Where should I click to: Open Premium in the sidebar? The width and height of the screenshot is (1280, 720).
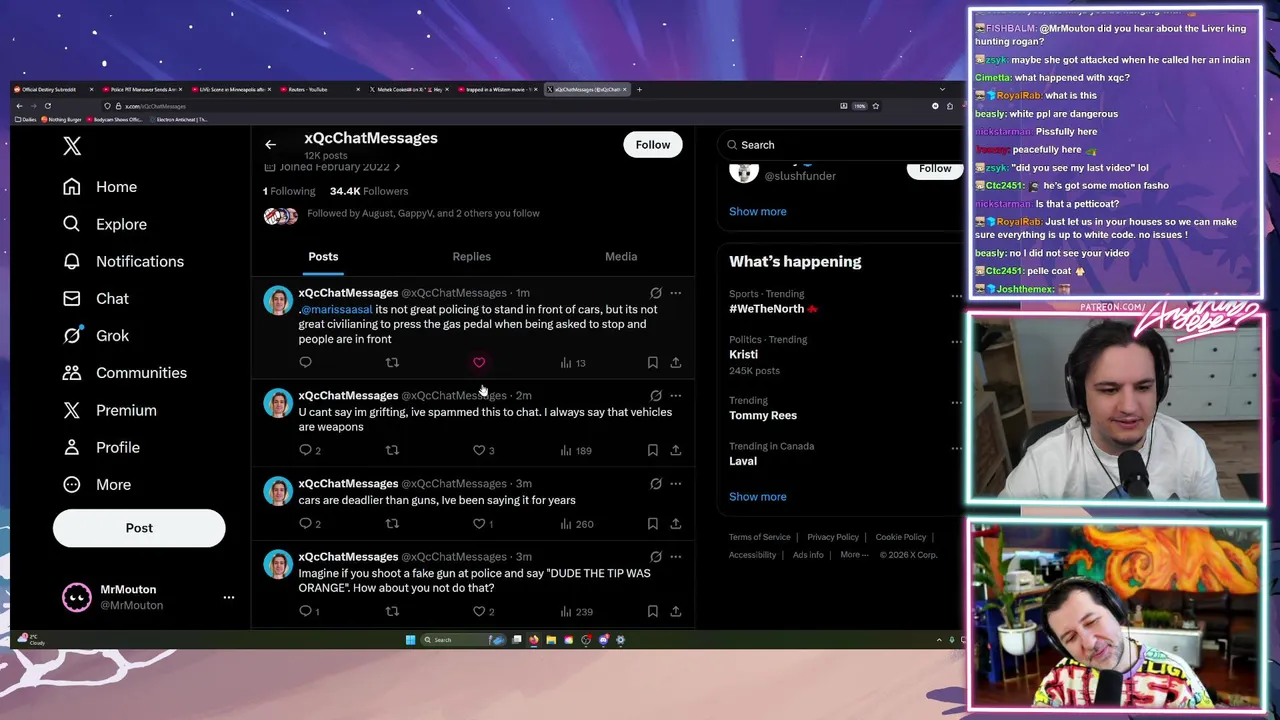110,410
